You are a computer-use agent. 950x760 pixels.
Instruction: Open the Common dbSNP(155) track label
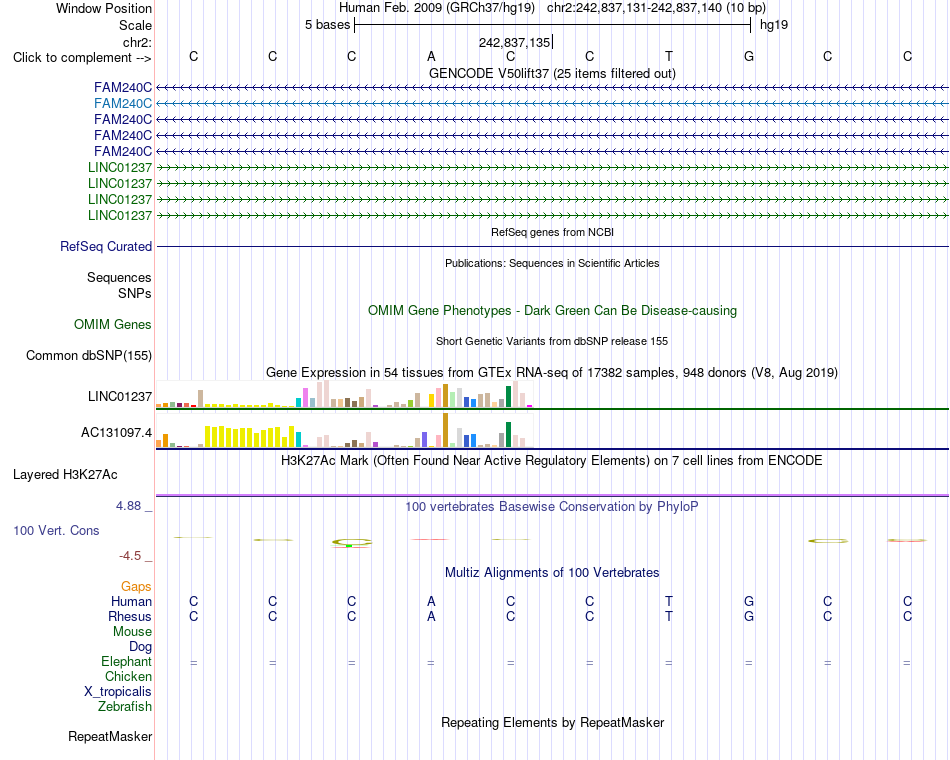coord(89,356)
